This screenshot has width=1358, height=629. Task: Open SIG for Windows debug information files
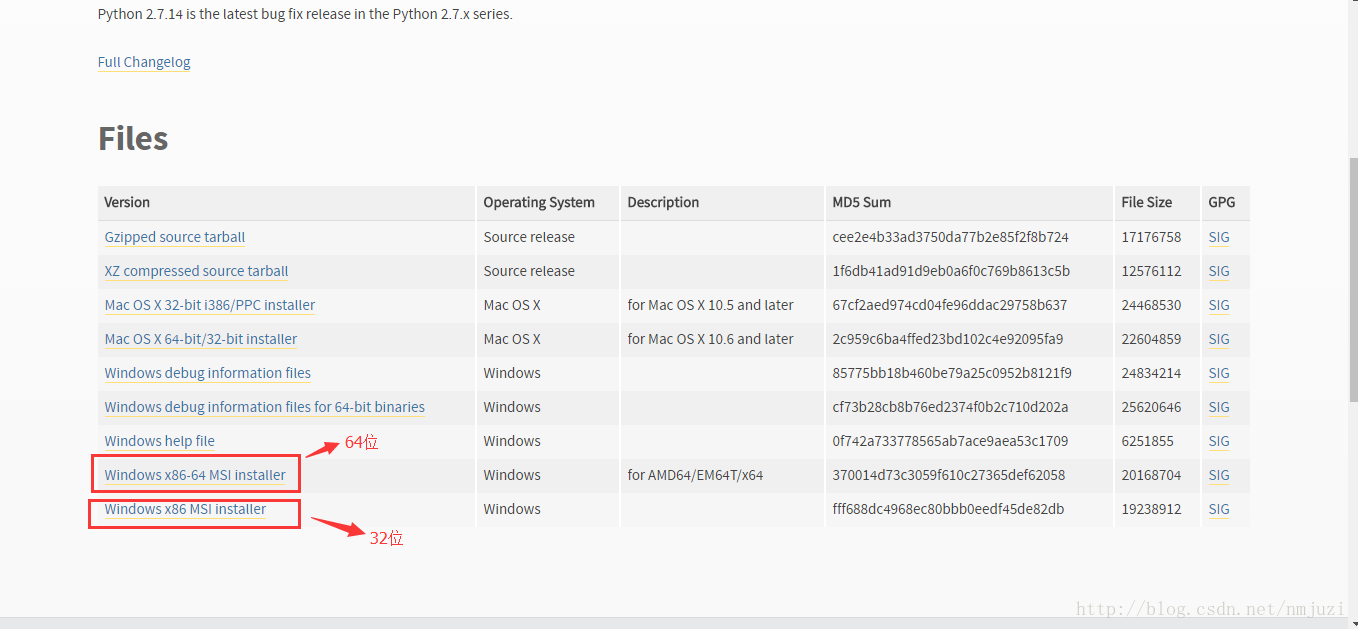(x=1219, y=373)
